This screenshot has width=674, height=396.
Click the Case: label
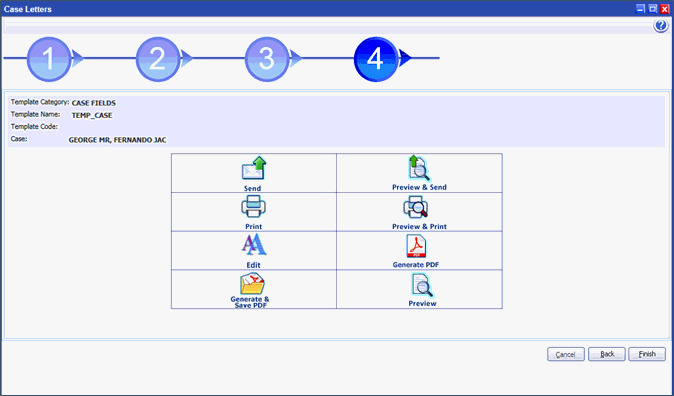pos(19,139)
